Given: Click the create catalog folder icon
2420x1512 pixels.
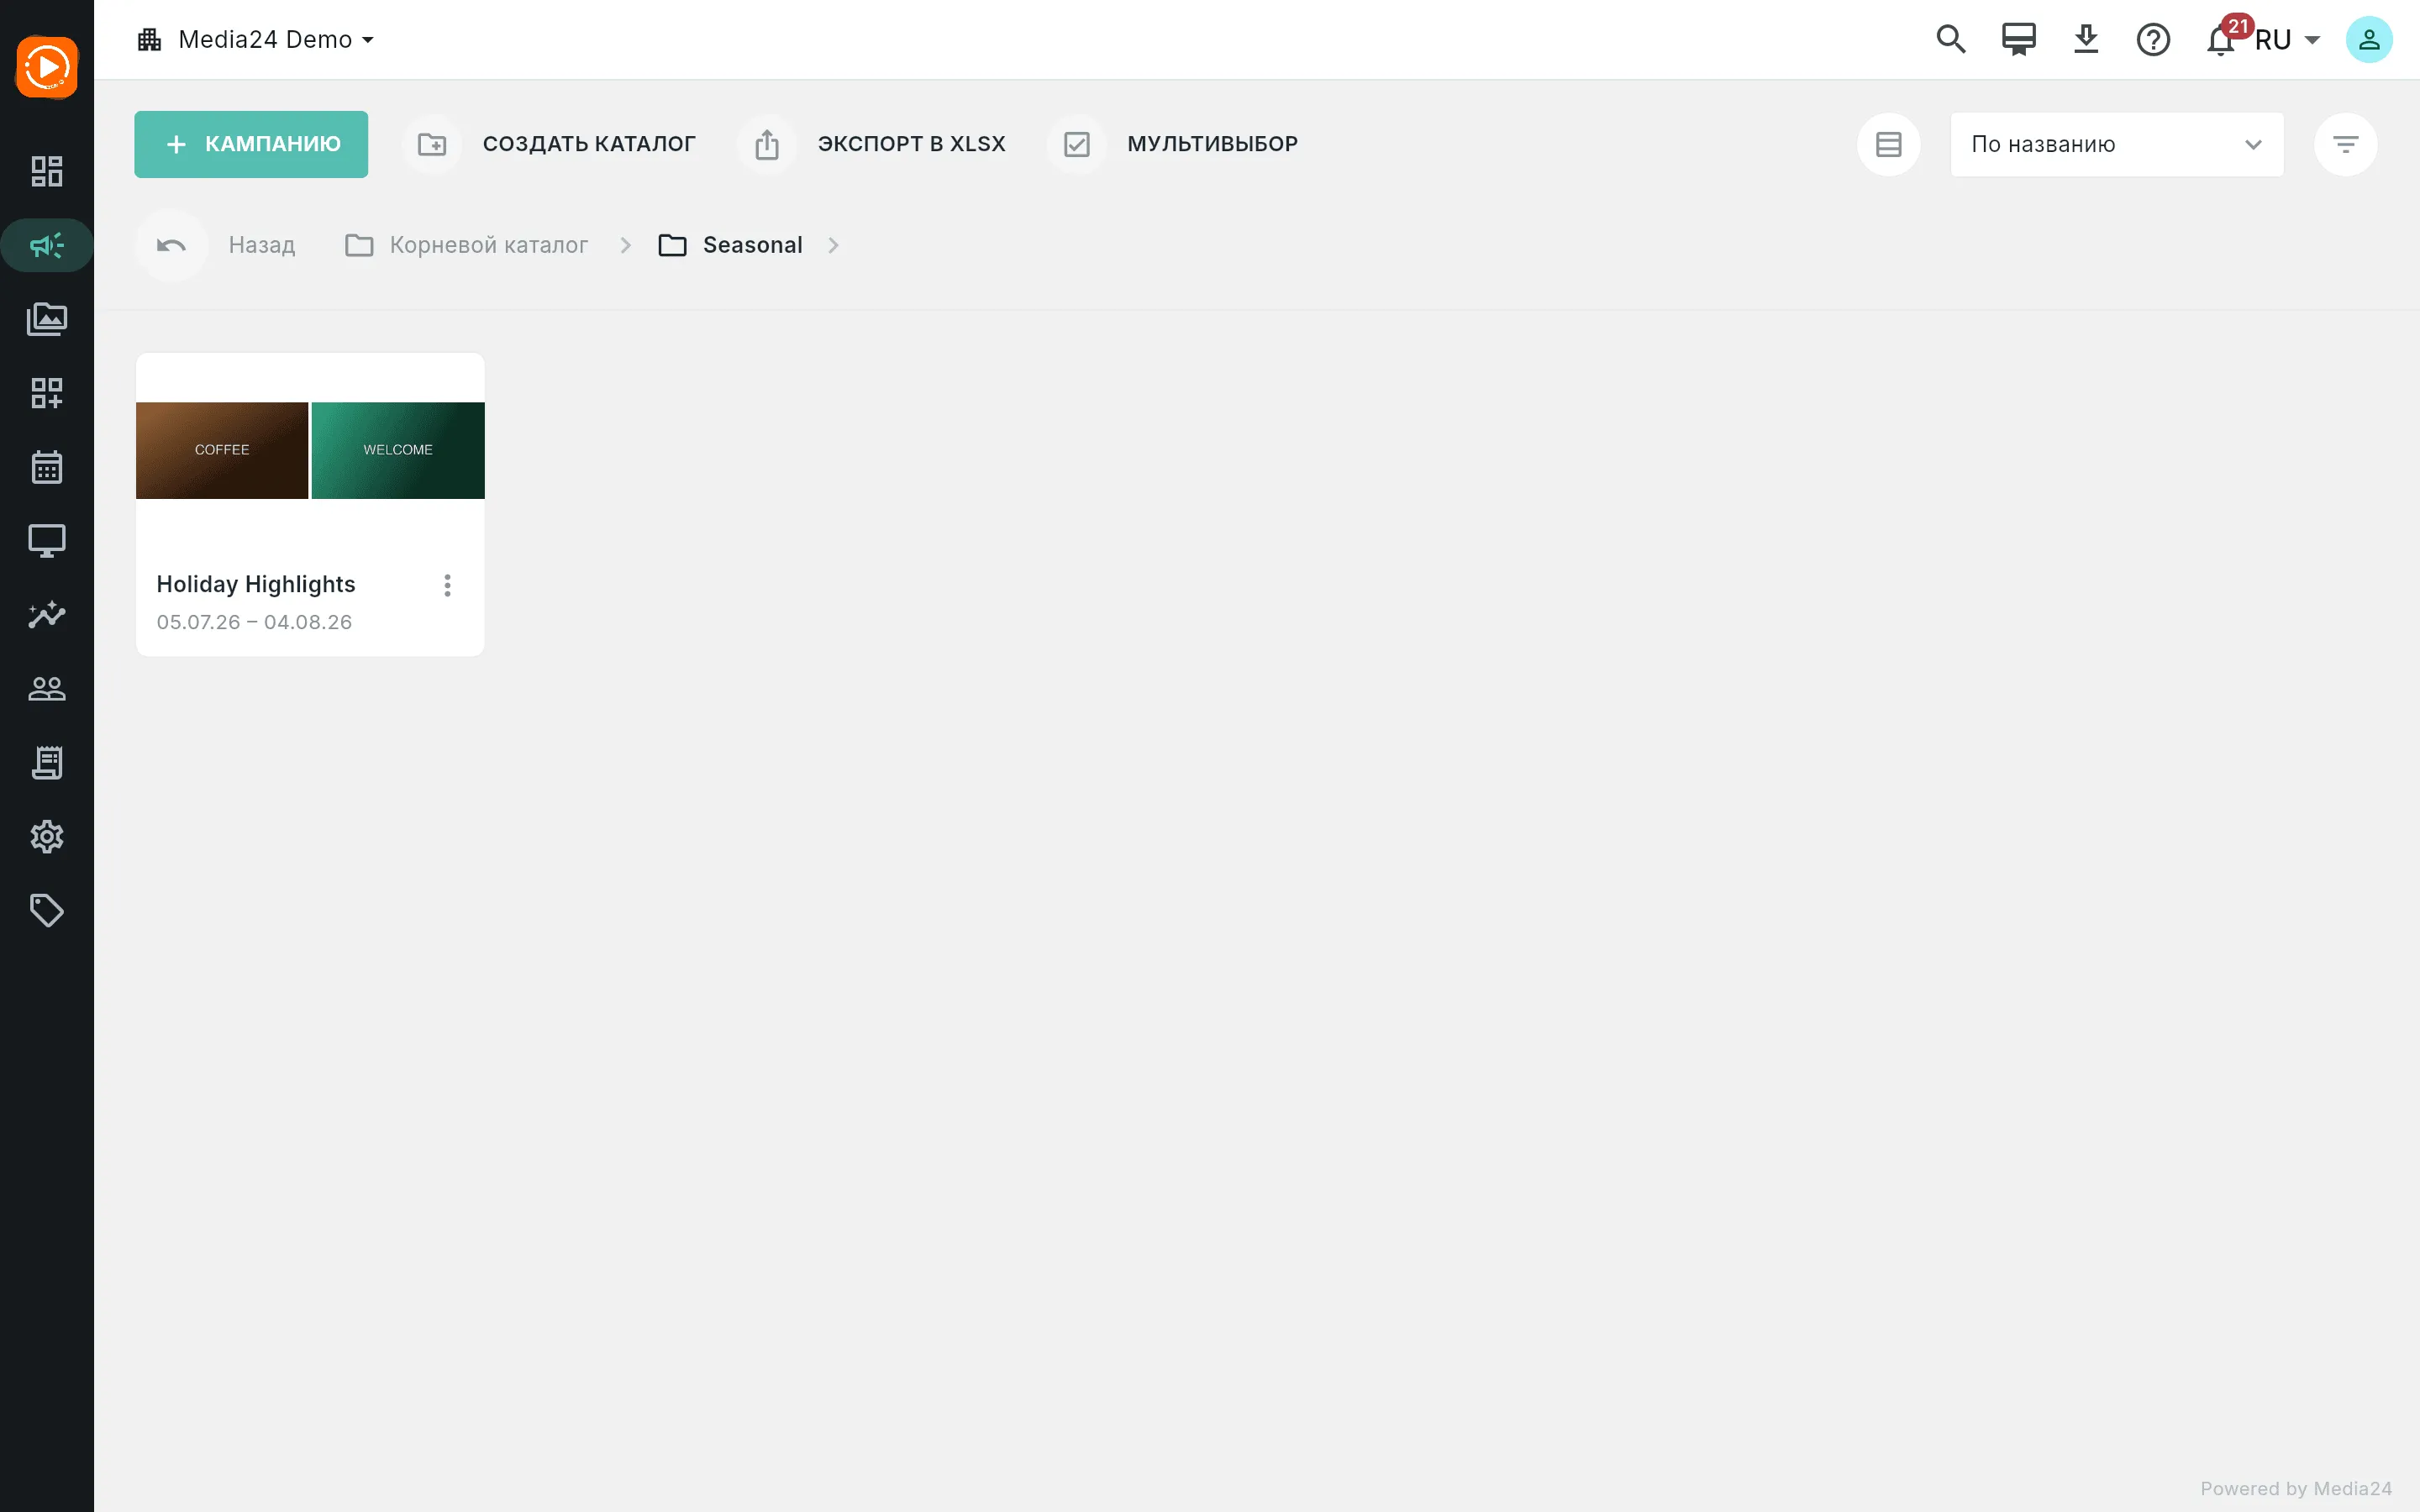Looking at the screenshot, I should [x=432, y=144].
